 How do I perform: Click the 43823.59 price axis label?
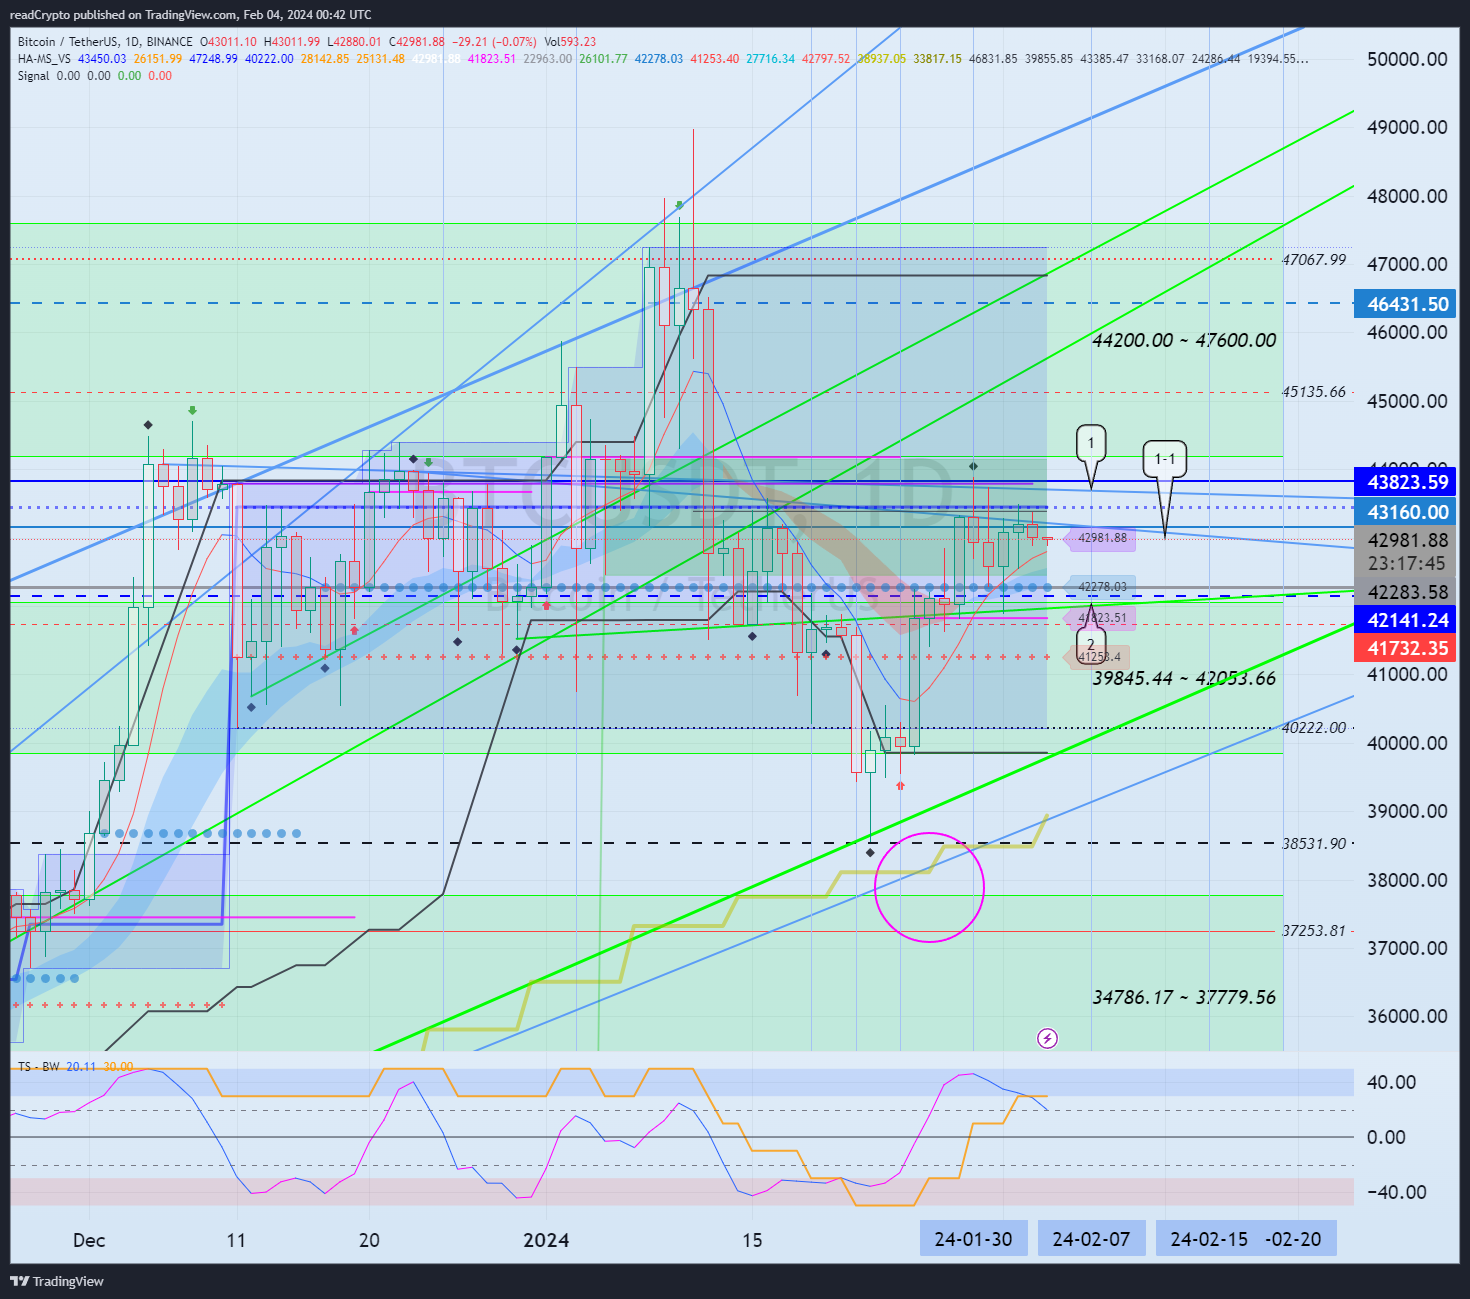point(1407,482)
